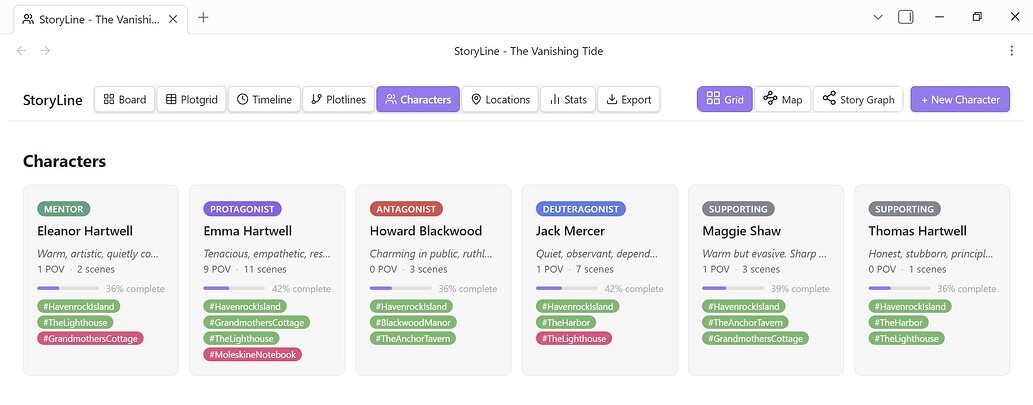Click Thomas Hartwell's #TheHarbor tag

[x=899, y=323]
